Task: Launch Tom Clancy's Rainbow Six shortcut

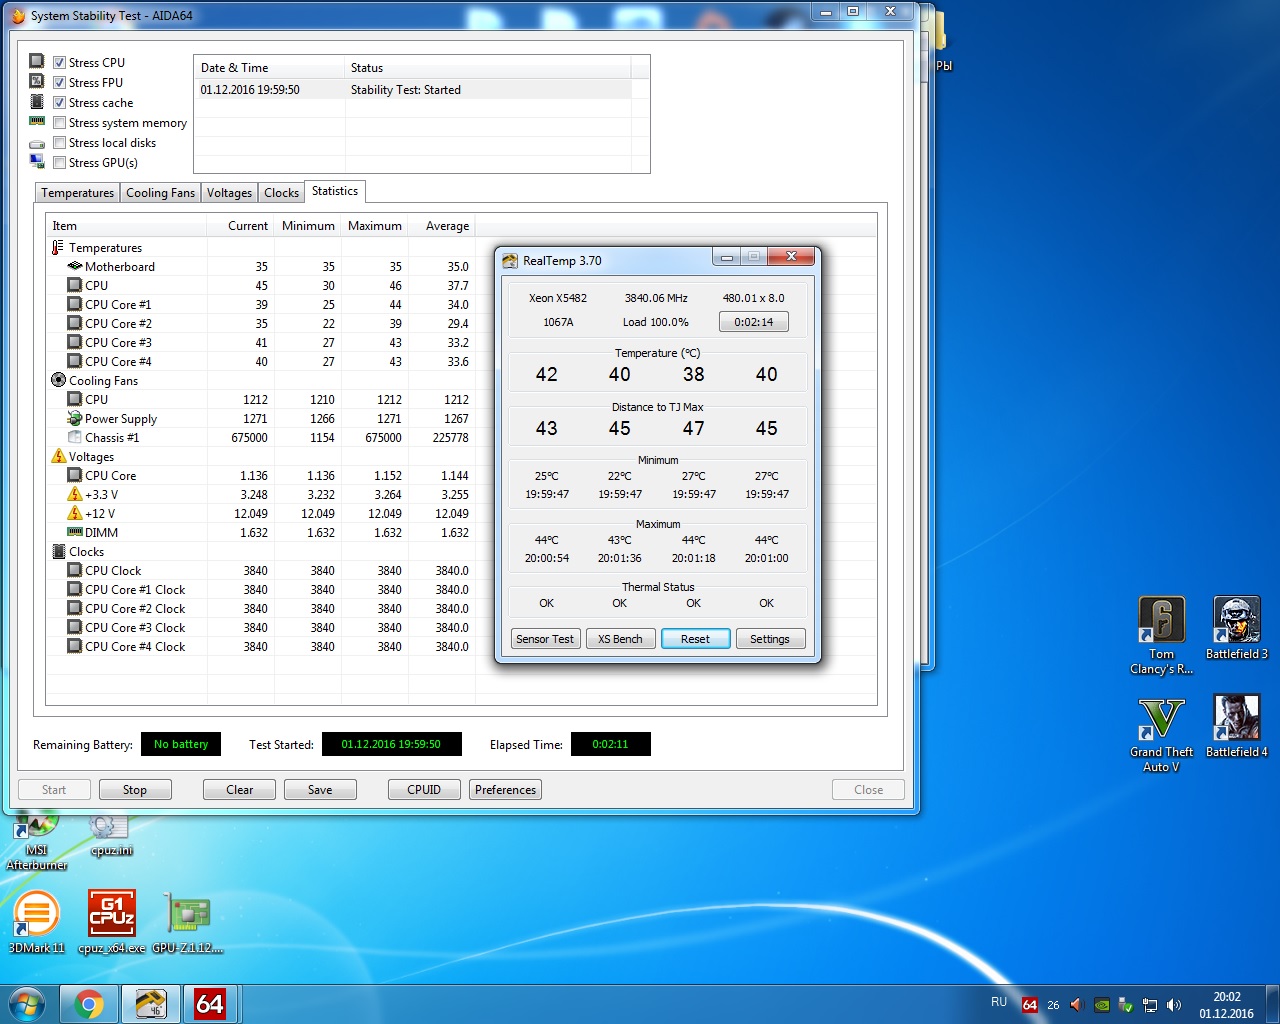Action: 1161,622
